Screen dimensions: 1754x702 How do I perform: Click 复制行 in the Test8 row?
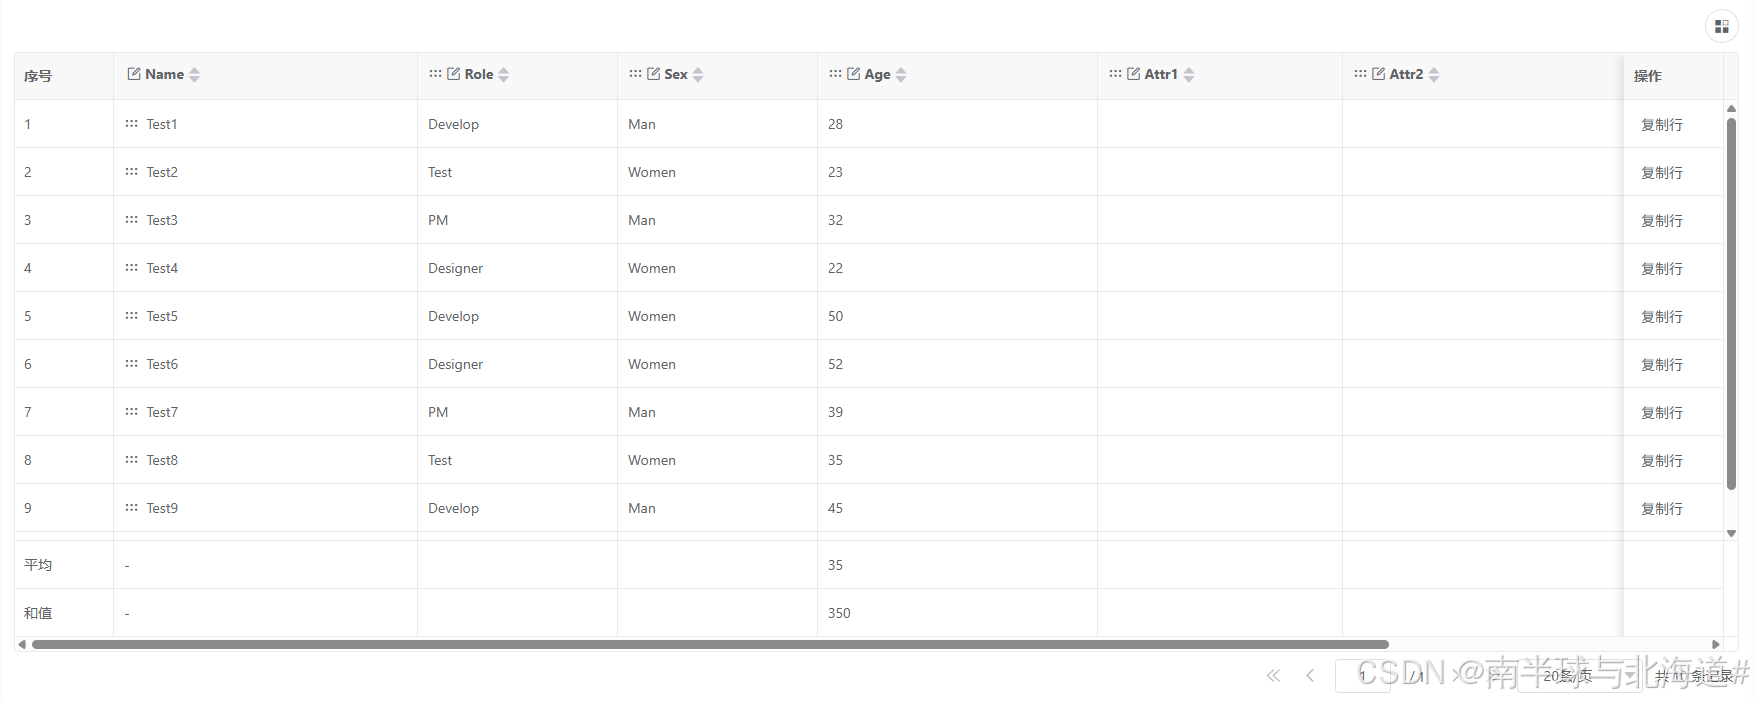(1660, 460)
